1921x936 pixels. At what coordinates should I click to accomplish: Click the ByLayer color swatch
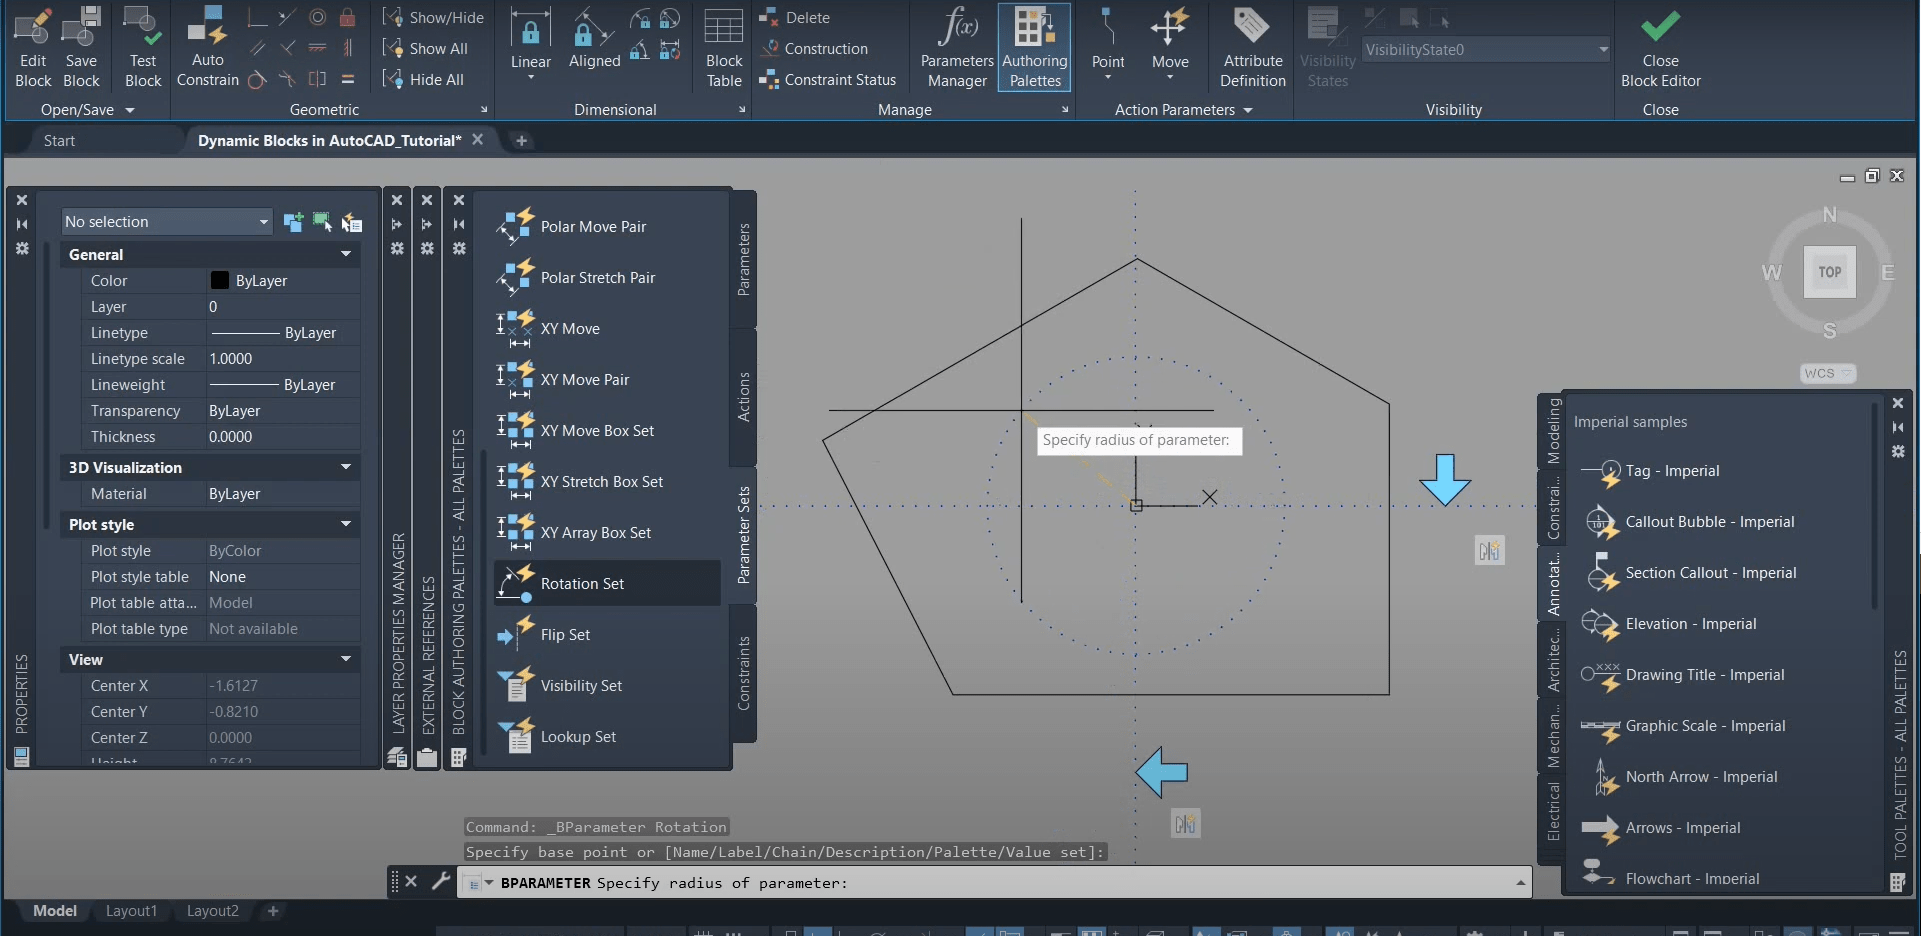coord(222,281)
